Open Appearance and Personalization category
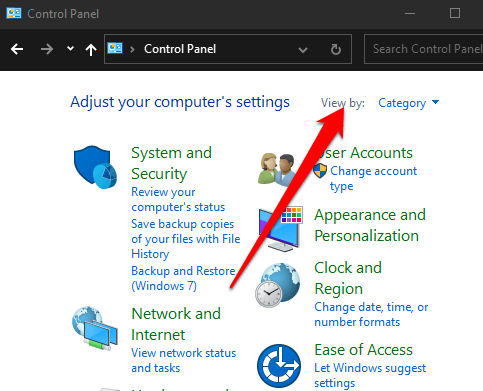483x391 pixels. 370,225
